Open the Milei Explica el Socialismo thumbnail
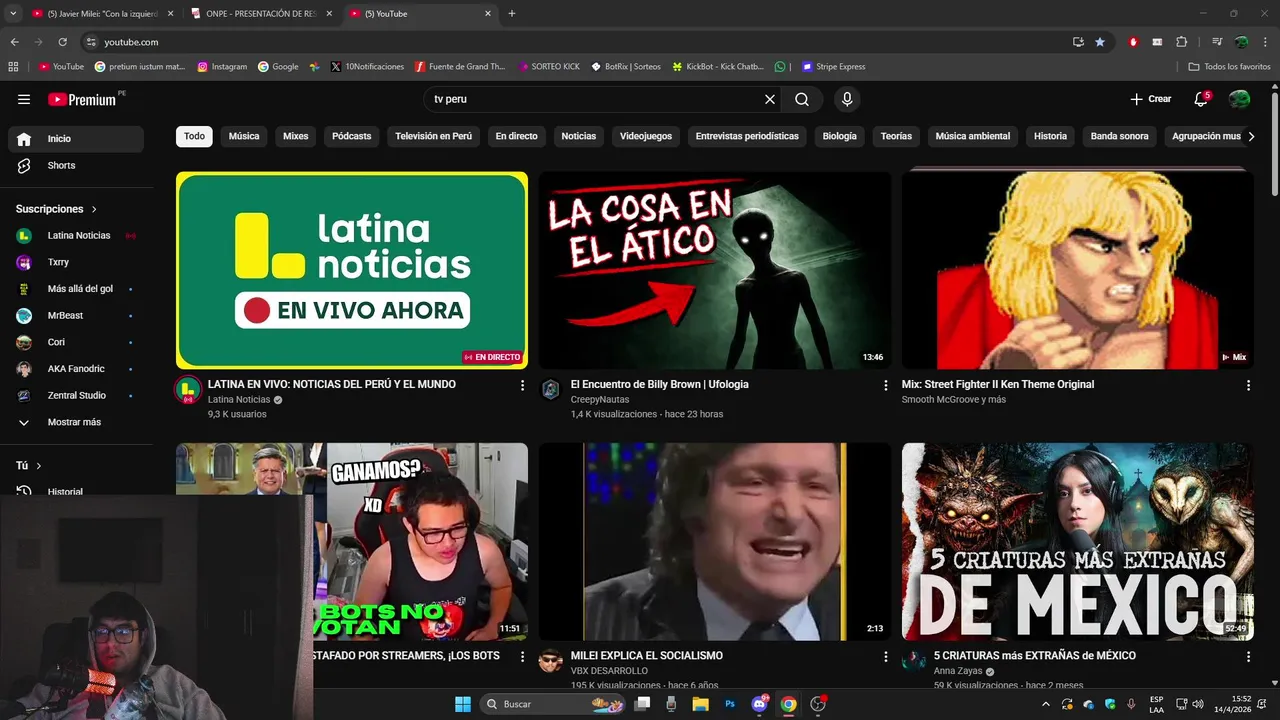Viewport: 1280px width, 720px height. pos(715,541)
